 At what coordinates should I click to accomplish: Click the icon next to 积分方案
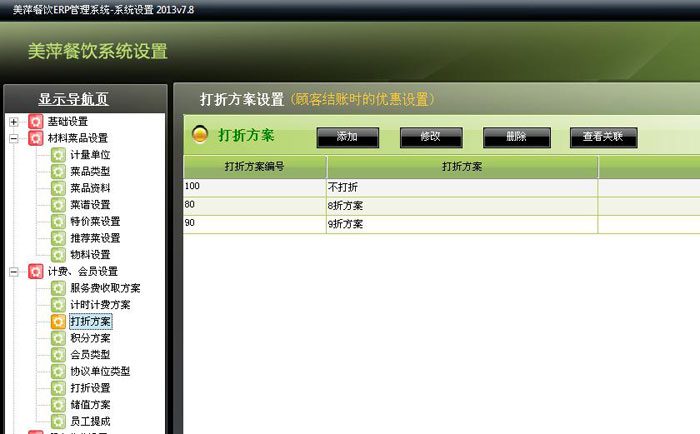click(x=58, y=338)
